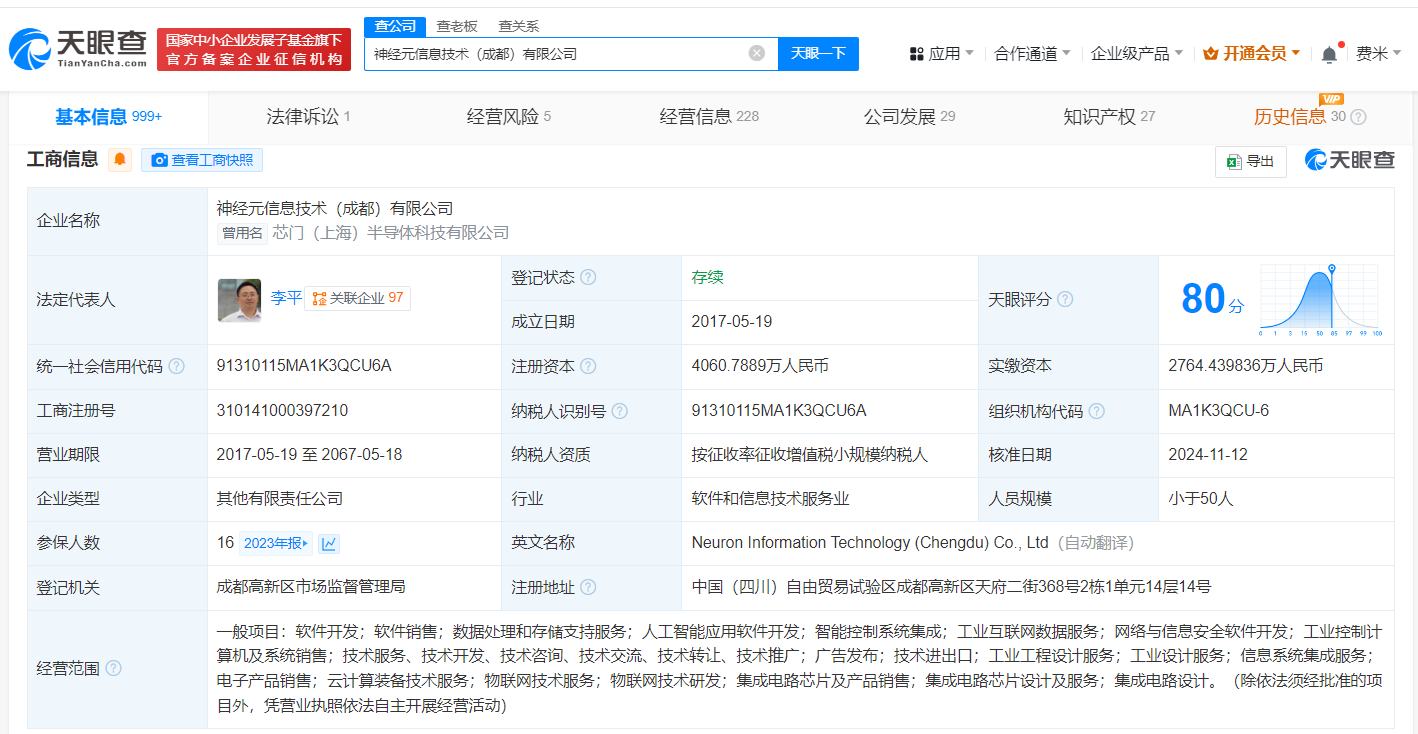Click the 成都高新区市场监督管理局 value

coord(311,587)
